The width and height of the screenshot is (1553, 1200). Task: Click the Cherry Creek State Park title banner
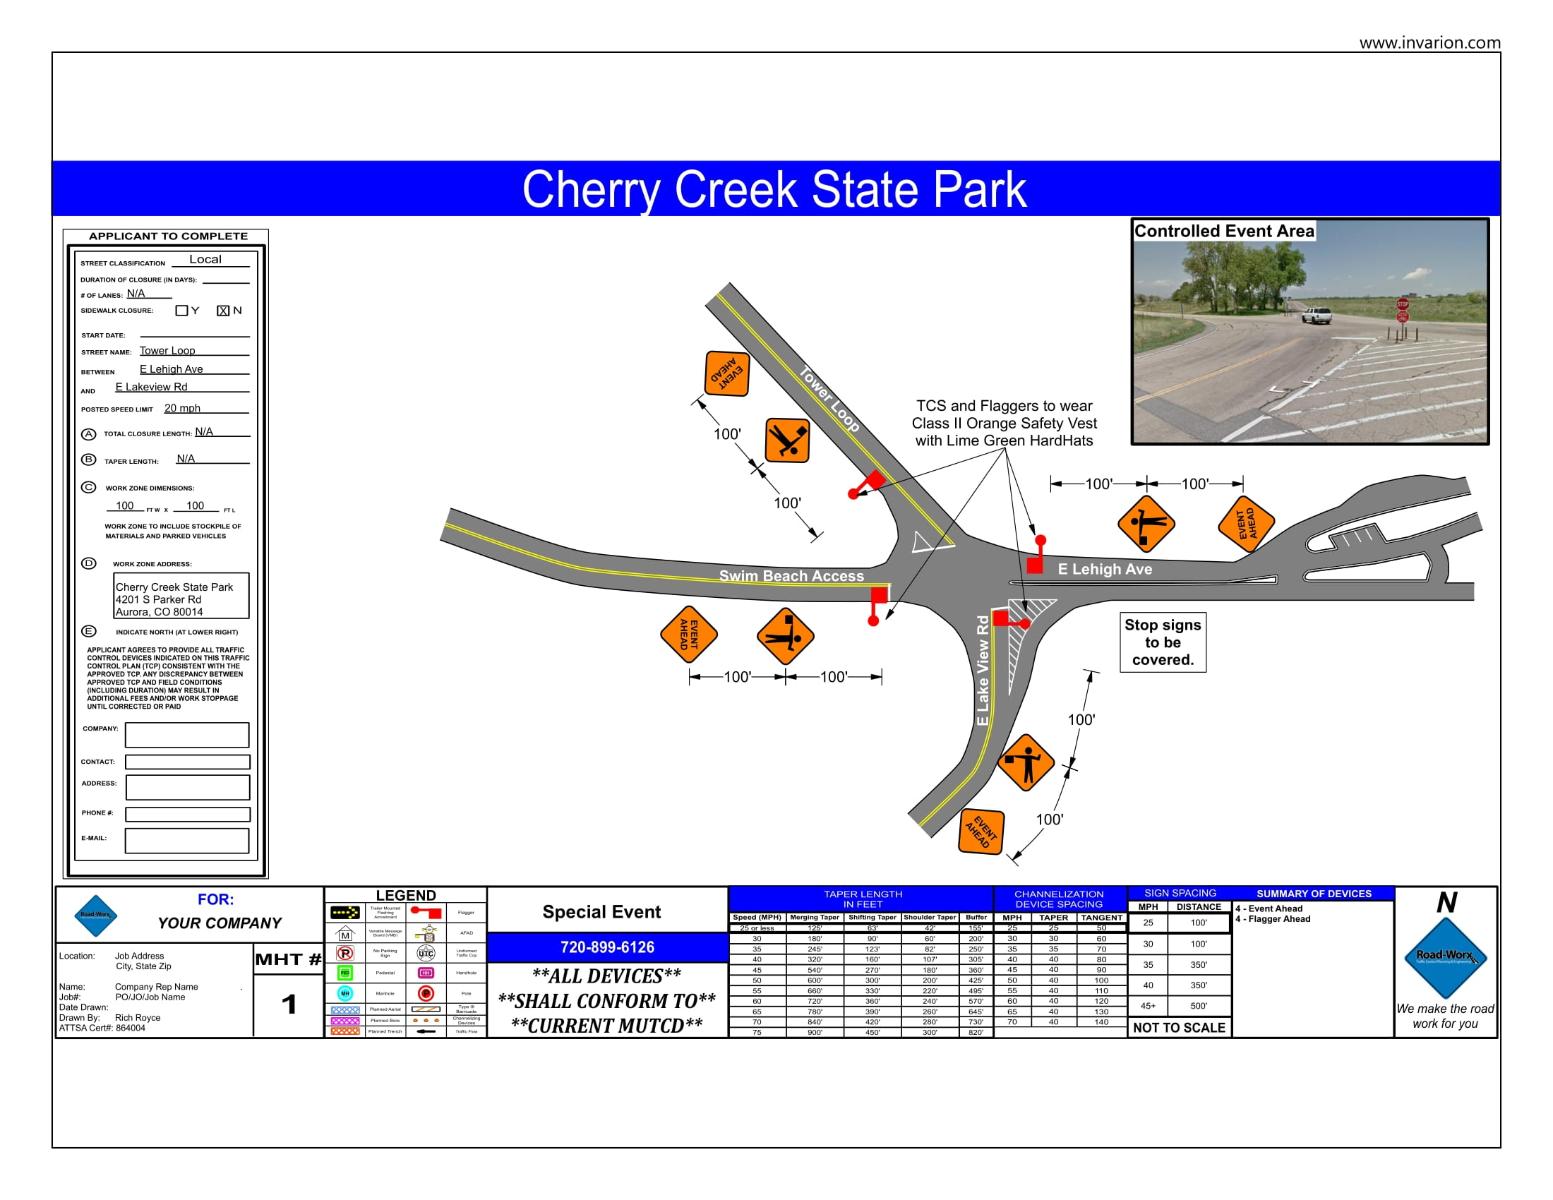click(775, 188)
